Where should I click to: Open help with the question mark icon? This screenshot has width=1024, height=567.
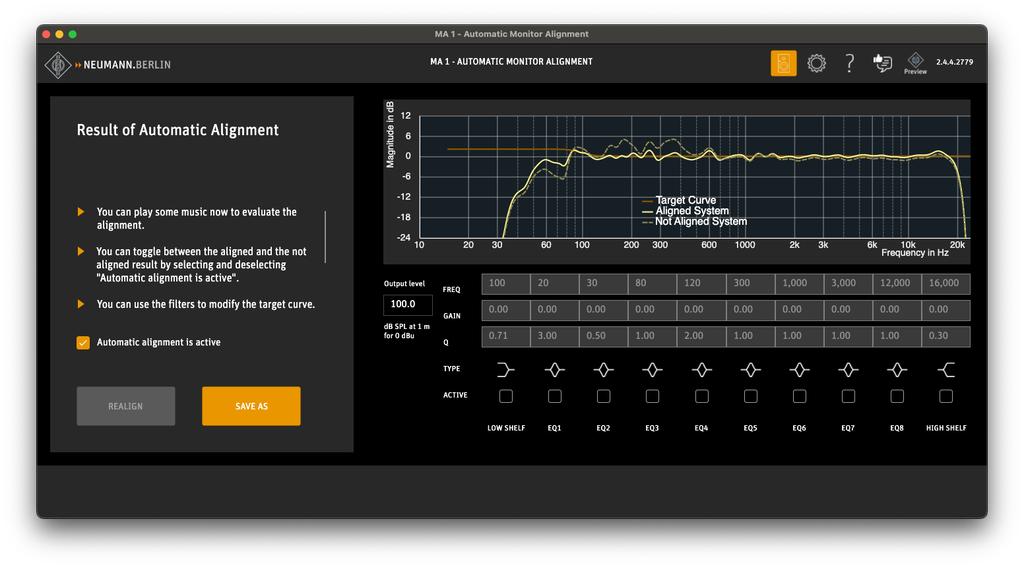click(849, 63)
